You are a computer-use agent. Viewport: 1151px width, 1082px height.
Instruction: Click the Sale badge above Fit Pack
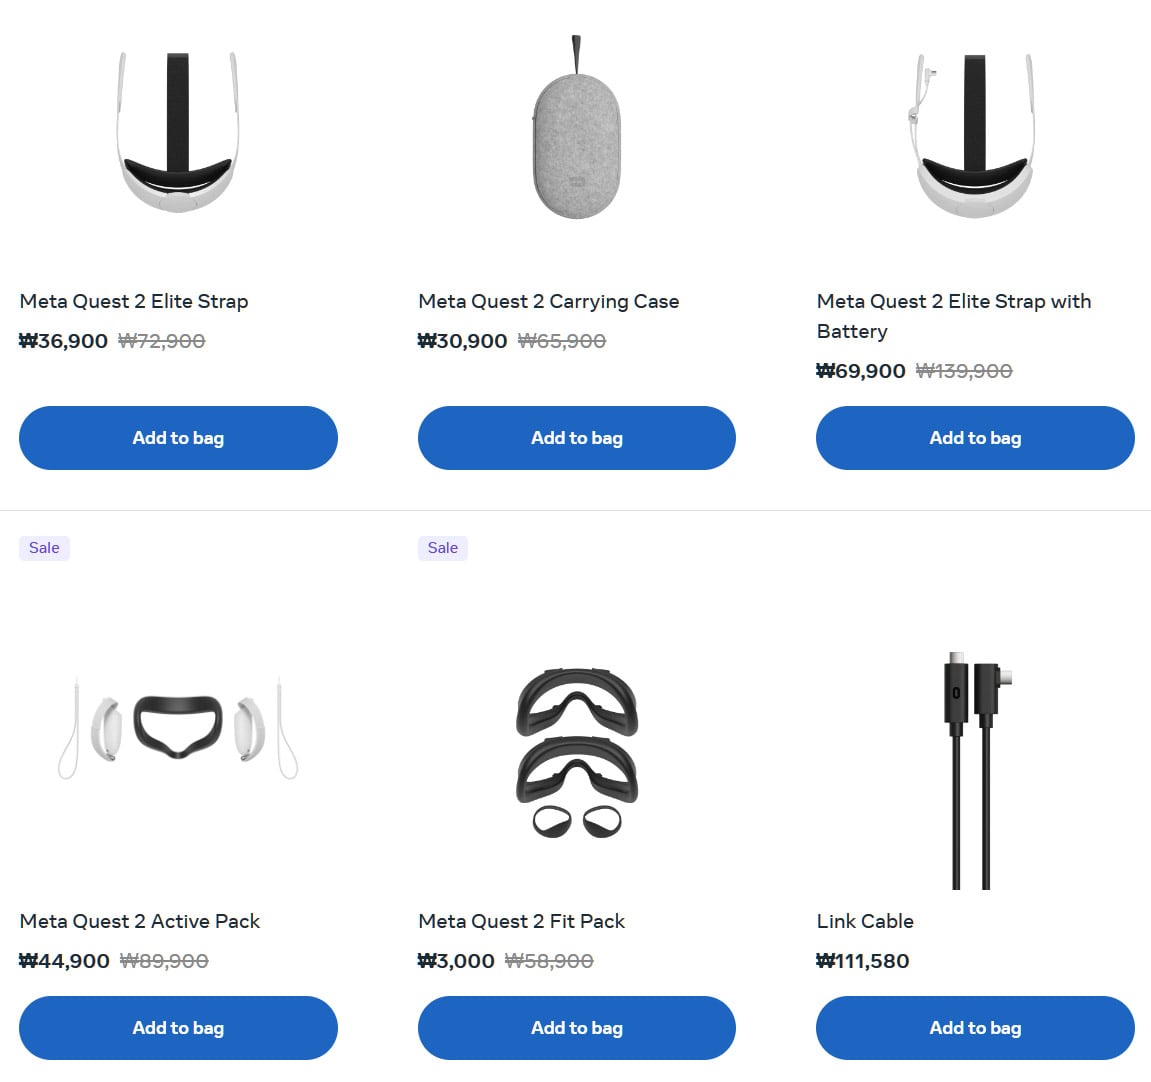(x=443, y=548)
